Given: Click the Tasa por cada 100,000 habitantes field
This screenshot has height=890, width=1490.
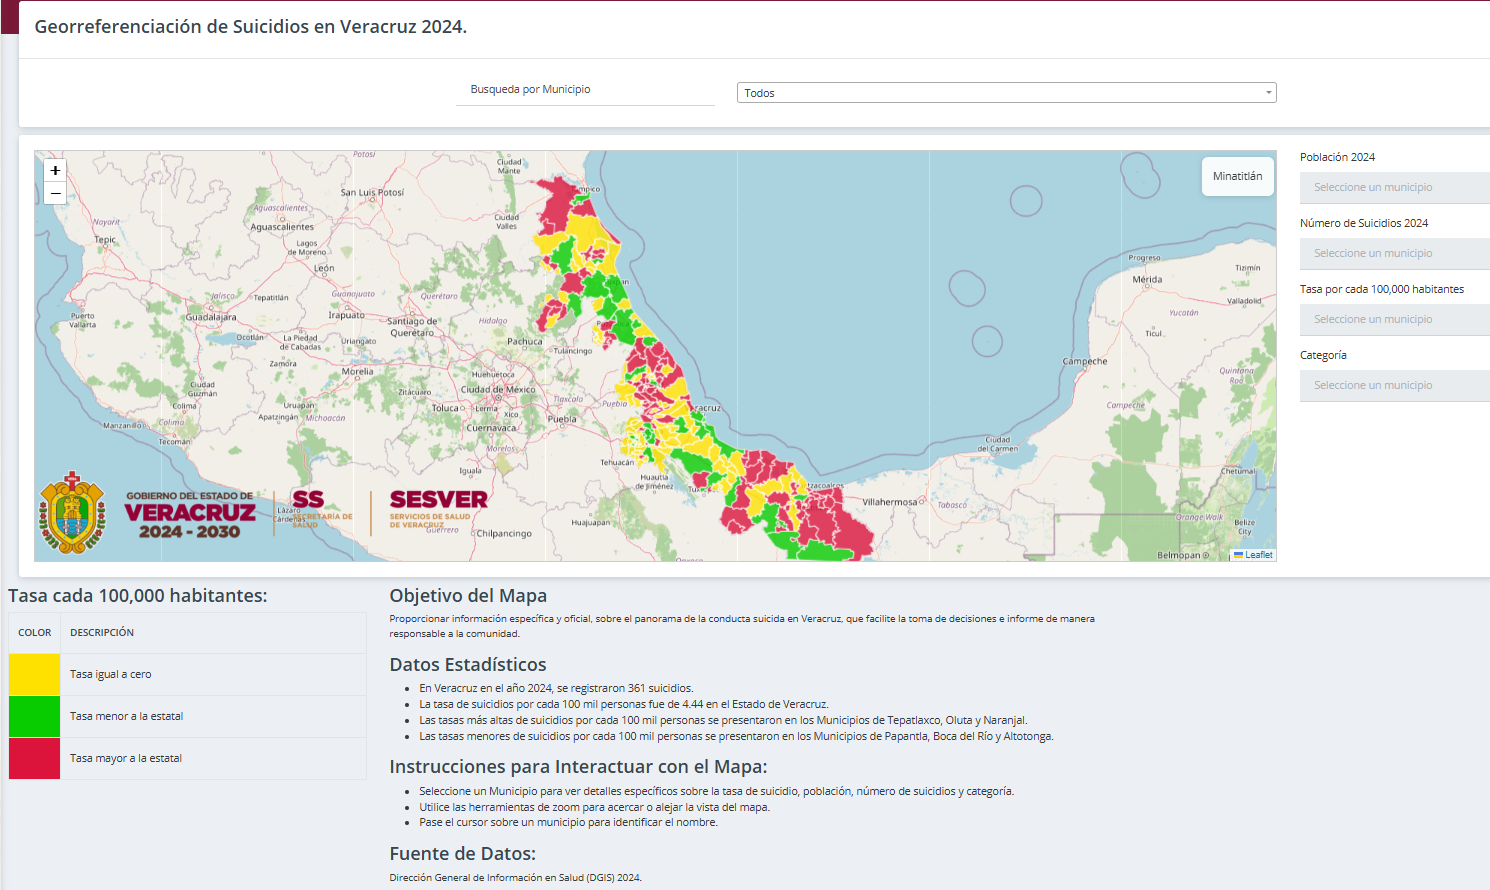Looking at the screenshot, I should pos(1395,319).
